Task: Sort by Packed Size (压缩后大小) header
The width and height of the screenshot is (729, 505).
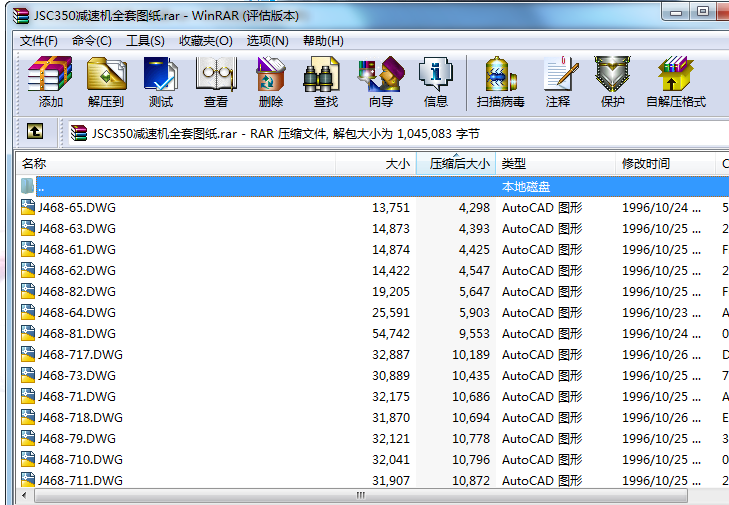Action: click(456, 164)
